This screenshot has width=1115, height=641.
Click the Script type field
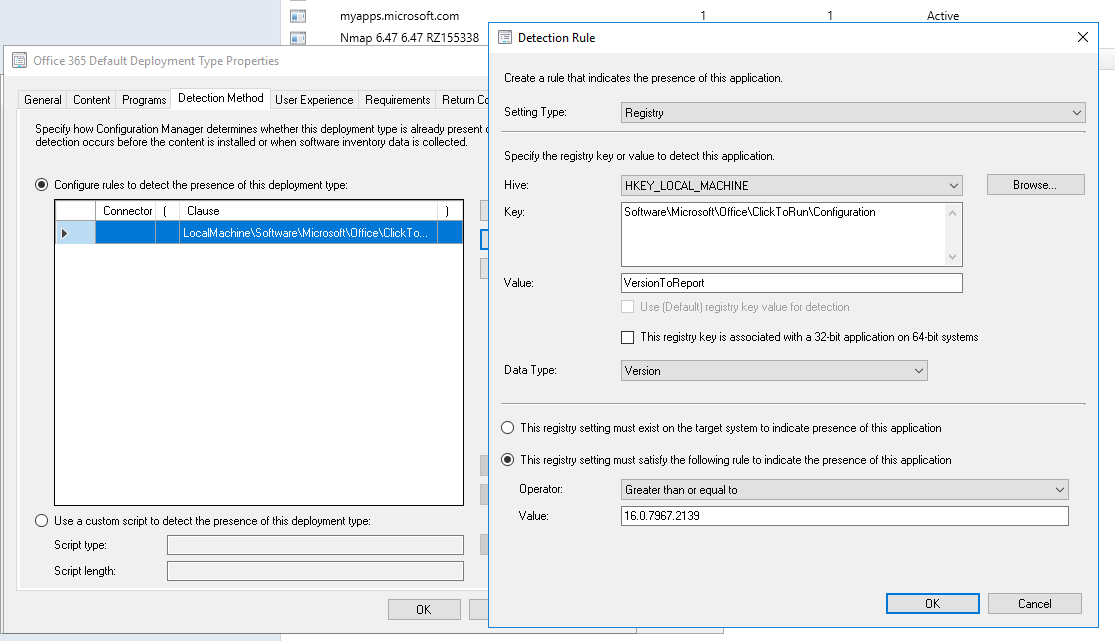(315, 545)
